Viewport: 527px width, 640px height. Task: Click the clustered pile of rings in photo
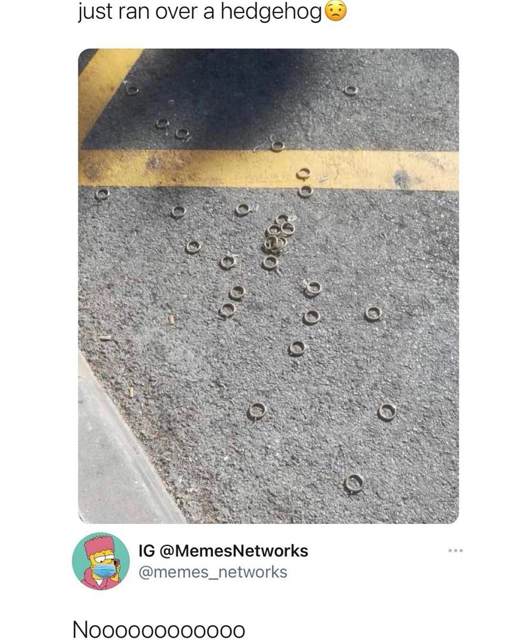tap(278, 236)
